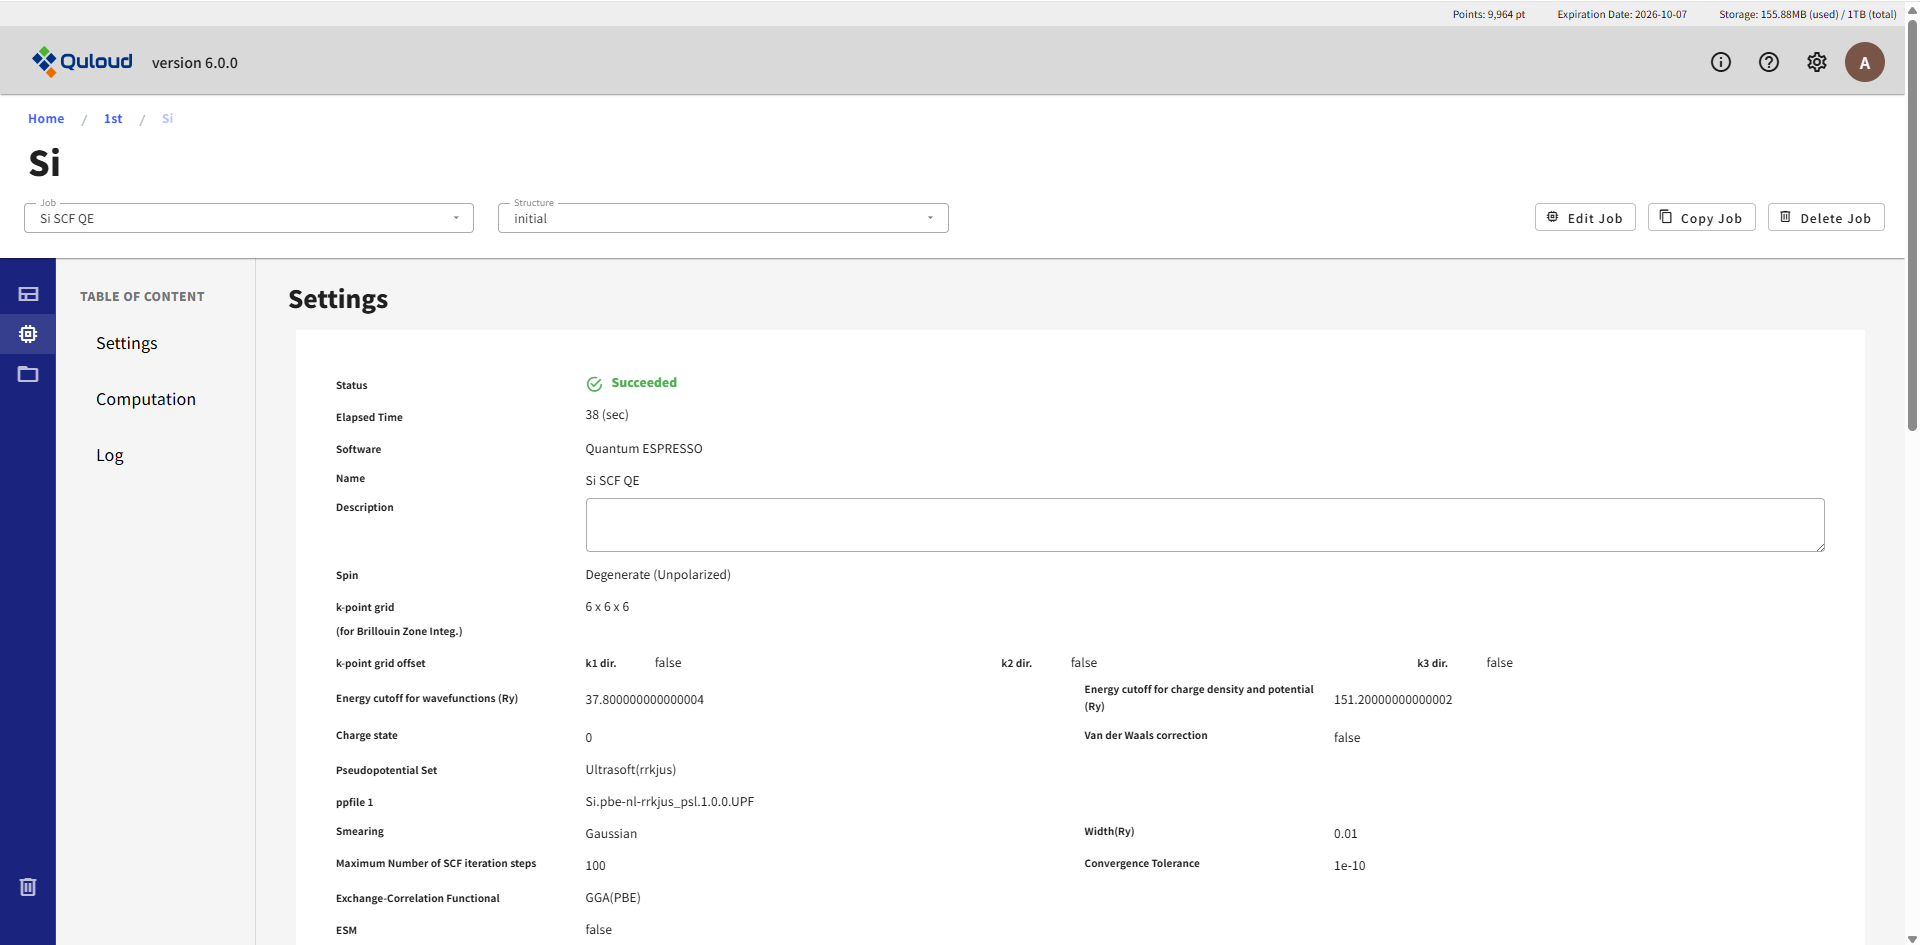This screenshot has width=1920, height=945.
Task: Click the user avatar A
Action: click(x=1864, y=62)
